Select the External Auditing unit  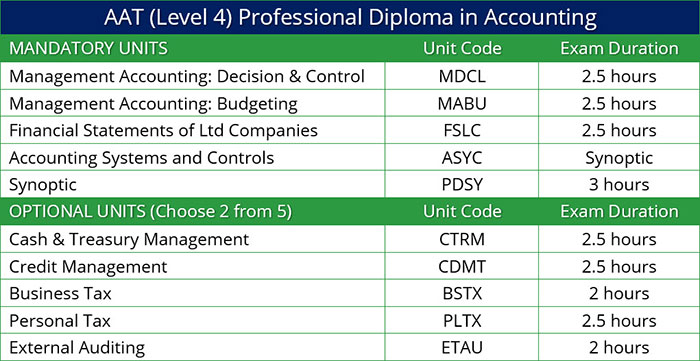[x=77, y=348]
